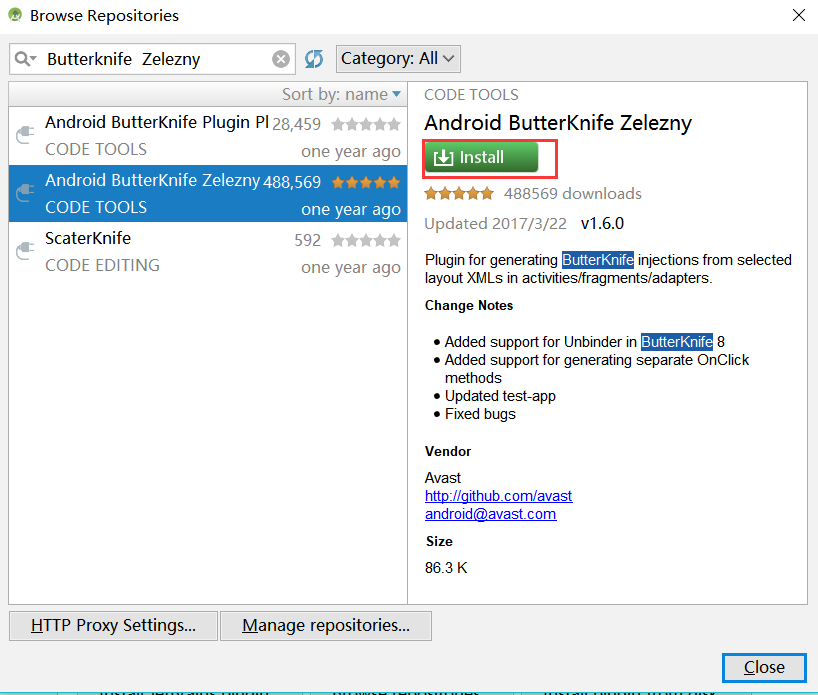The image size is (818, 695).
Task: Click the search magnifier history icon
Action: click(25, 59)
